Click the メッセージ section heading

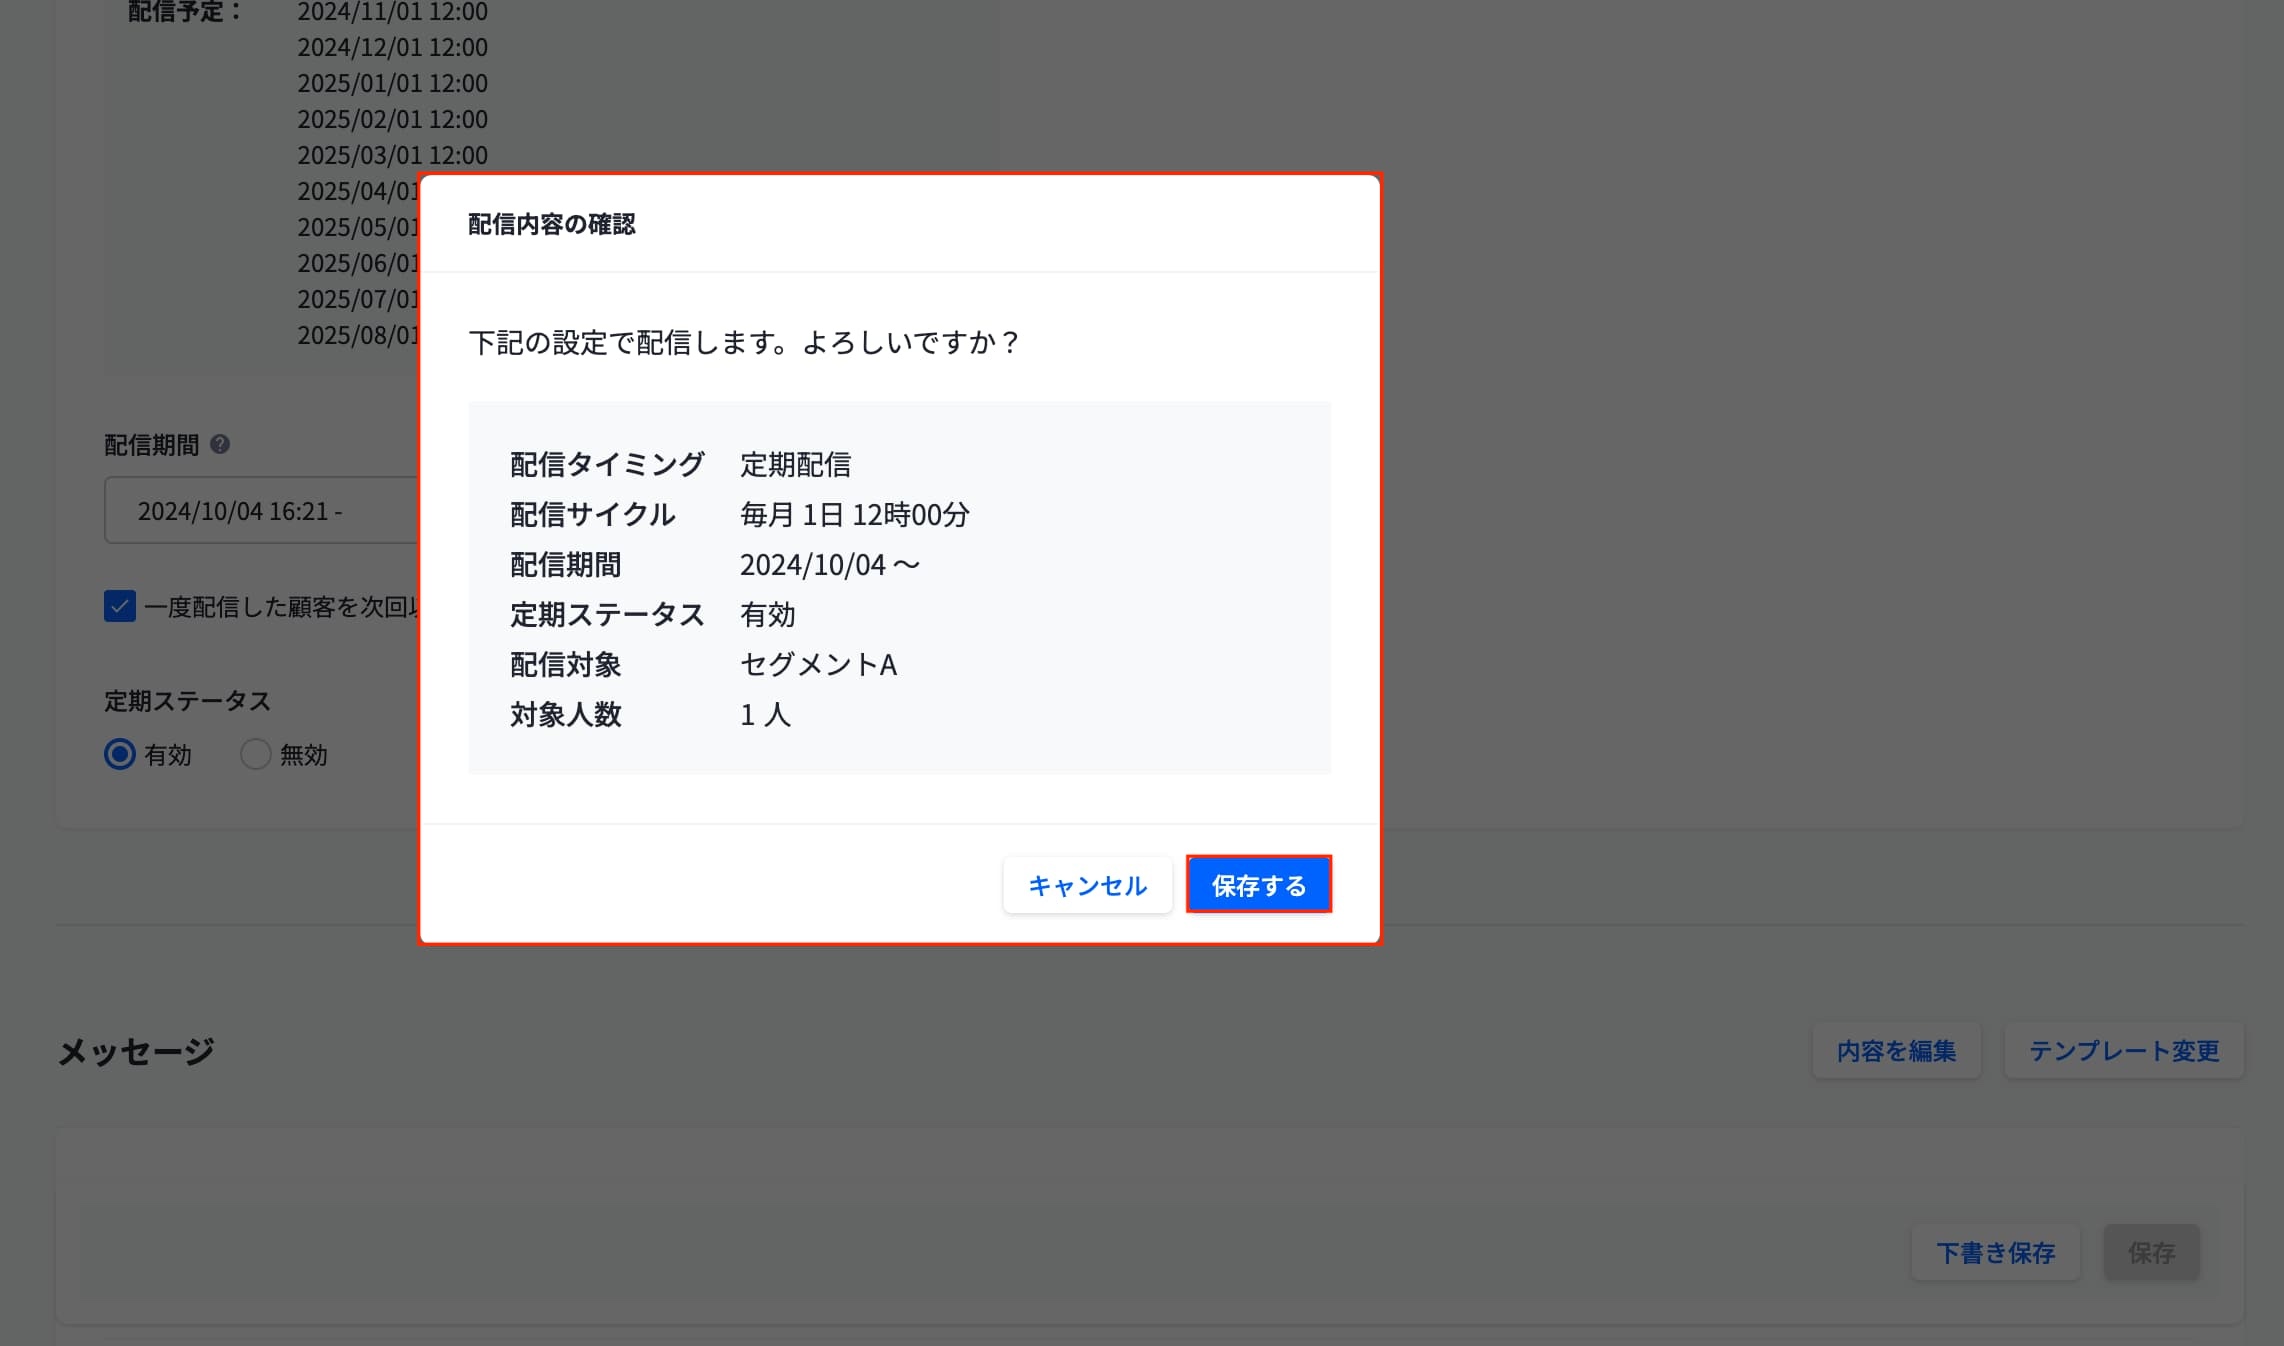pos(136,1051)
